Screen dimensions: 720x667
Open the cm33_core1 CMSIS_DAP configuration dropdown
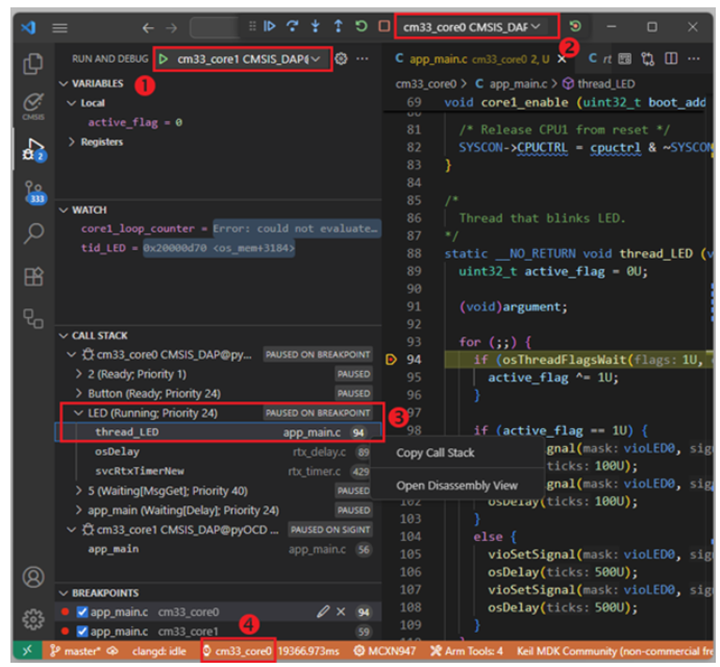tap(317, 59)
